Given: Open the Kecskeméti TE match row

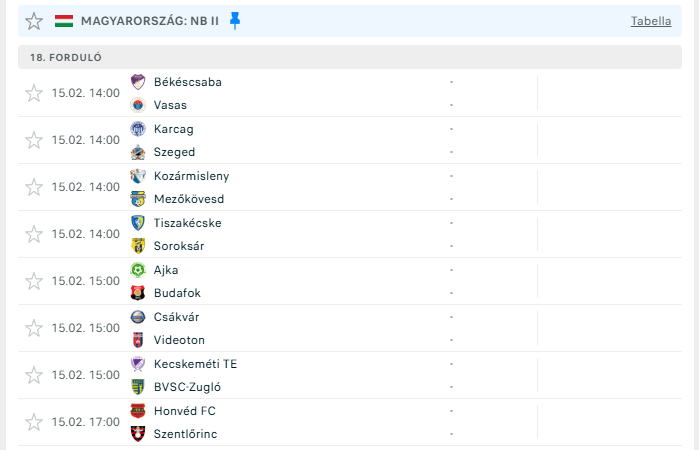Looking at the screenshot, I should click(350, 375).
